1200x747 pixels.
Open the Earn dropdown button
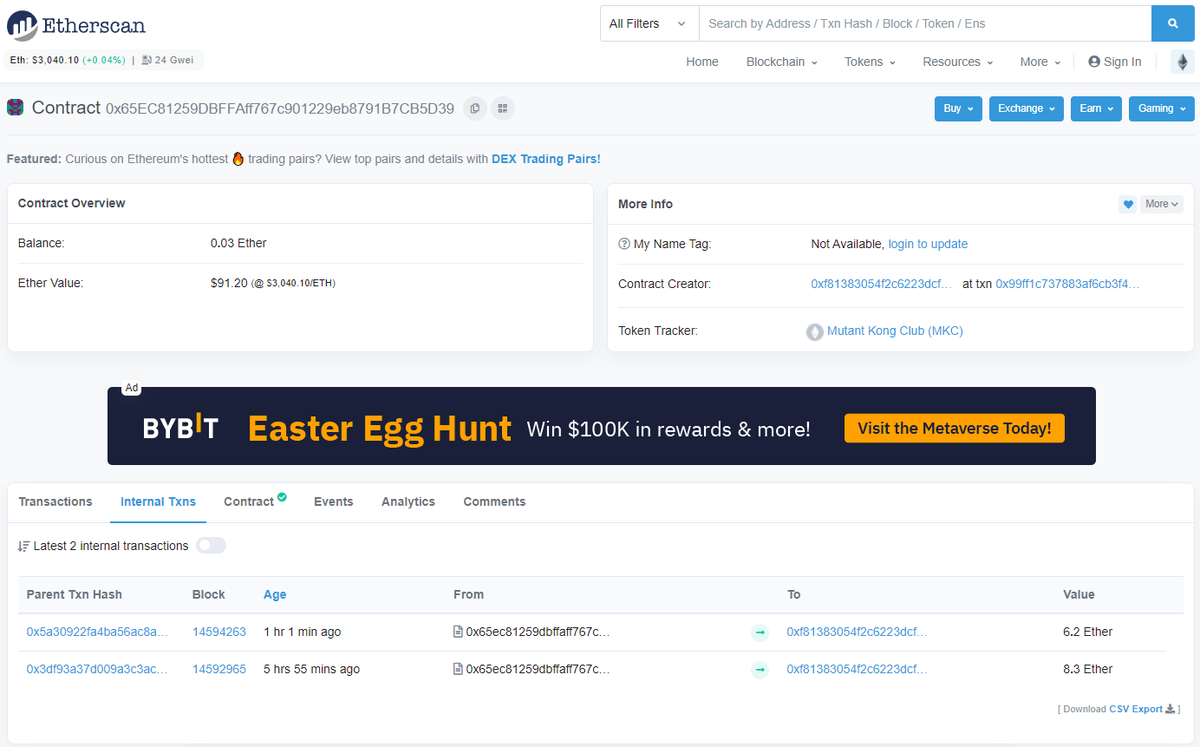pos(1096,108)
